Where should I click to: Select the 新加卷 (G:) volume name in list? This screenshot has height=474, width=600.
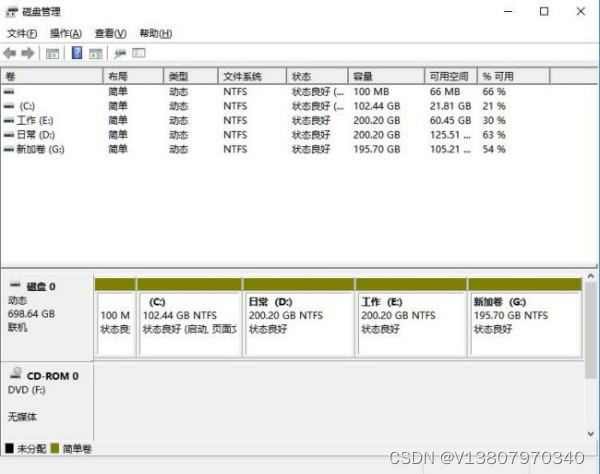(x=41, y=149)
